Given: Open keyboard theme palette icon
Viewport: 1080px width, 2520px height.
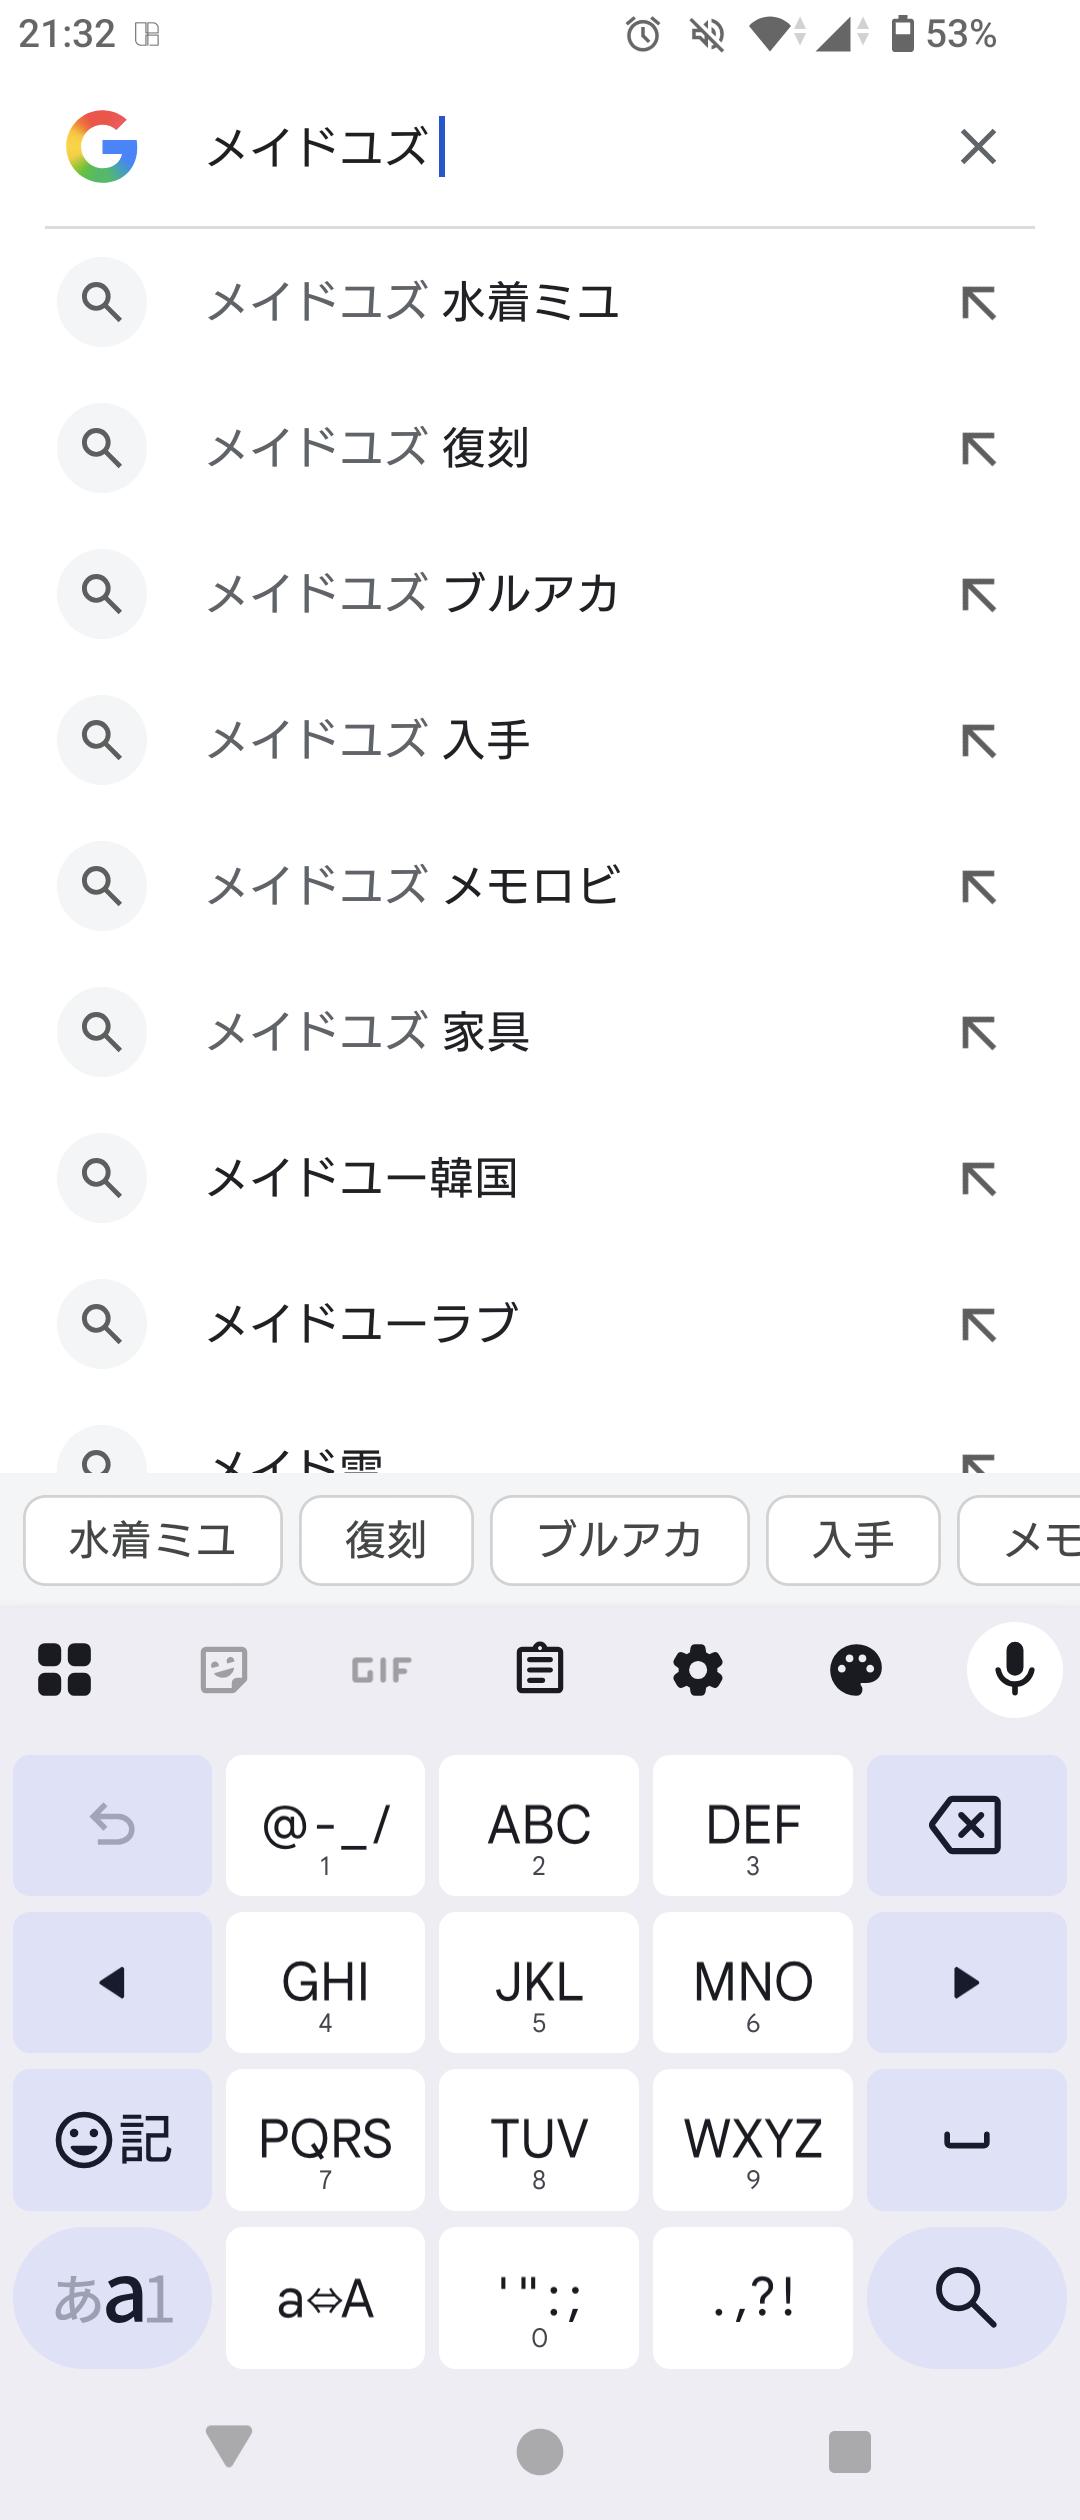Looking at the screenshot, I should click(856, 1669).
